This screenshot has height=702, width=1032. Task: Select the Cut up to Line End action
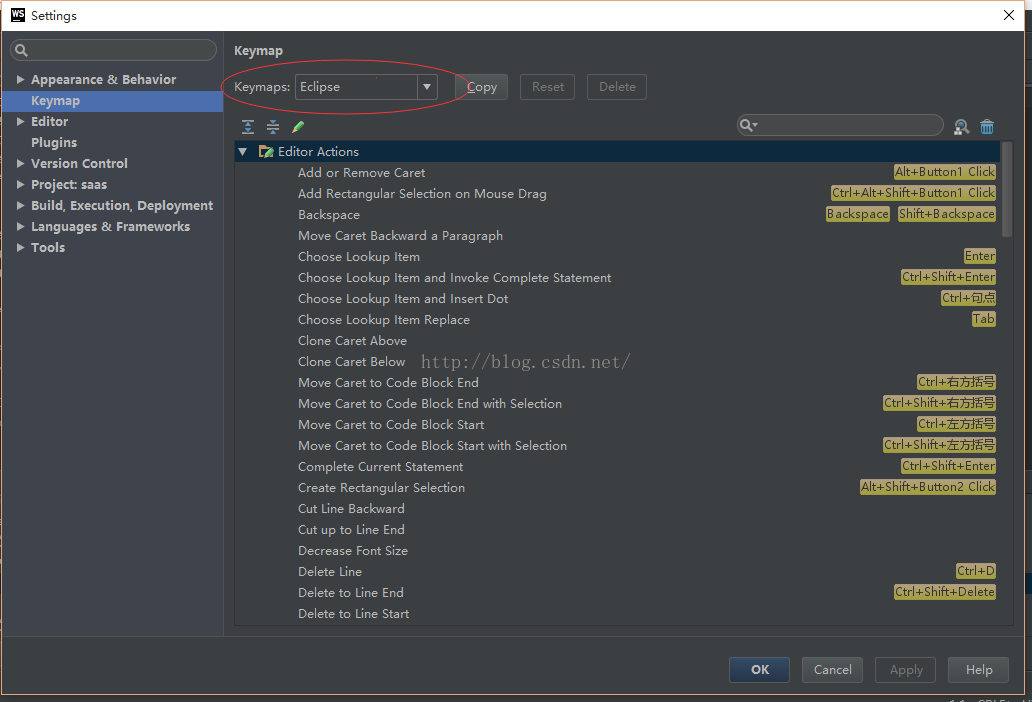(x=617, y=530)
